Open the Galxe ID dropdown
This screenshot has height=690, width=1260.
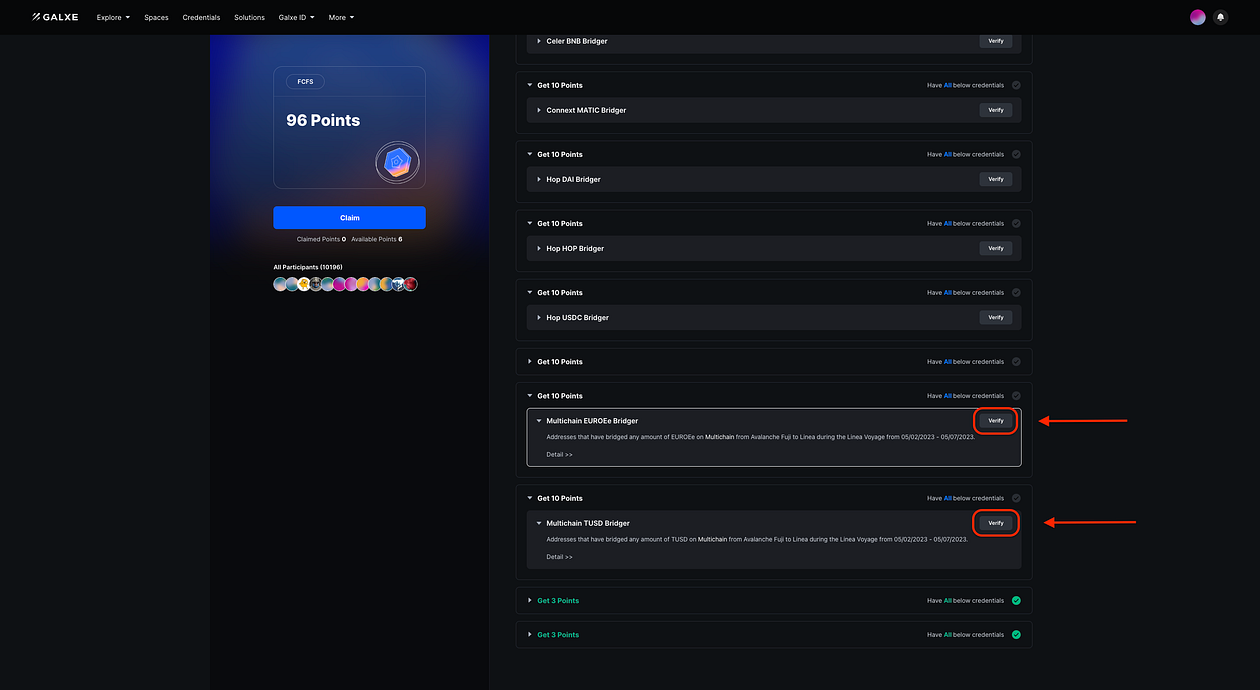pyautogui.click(x=296, y=17)
